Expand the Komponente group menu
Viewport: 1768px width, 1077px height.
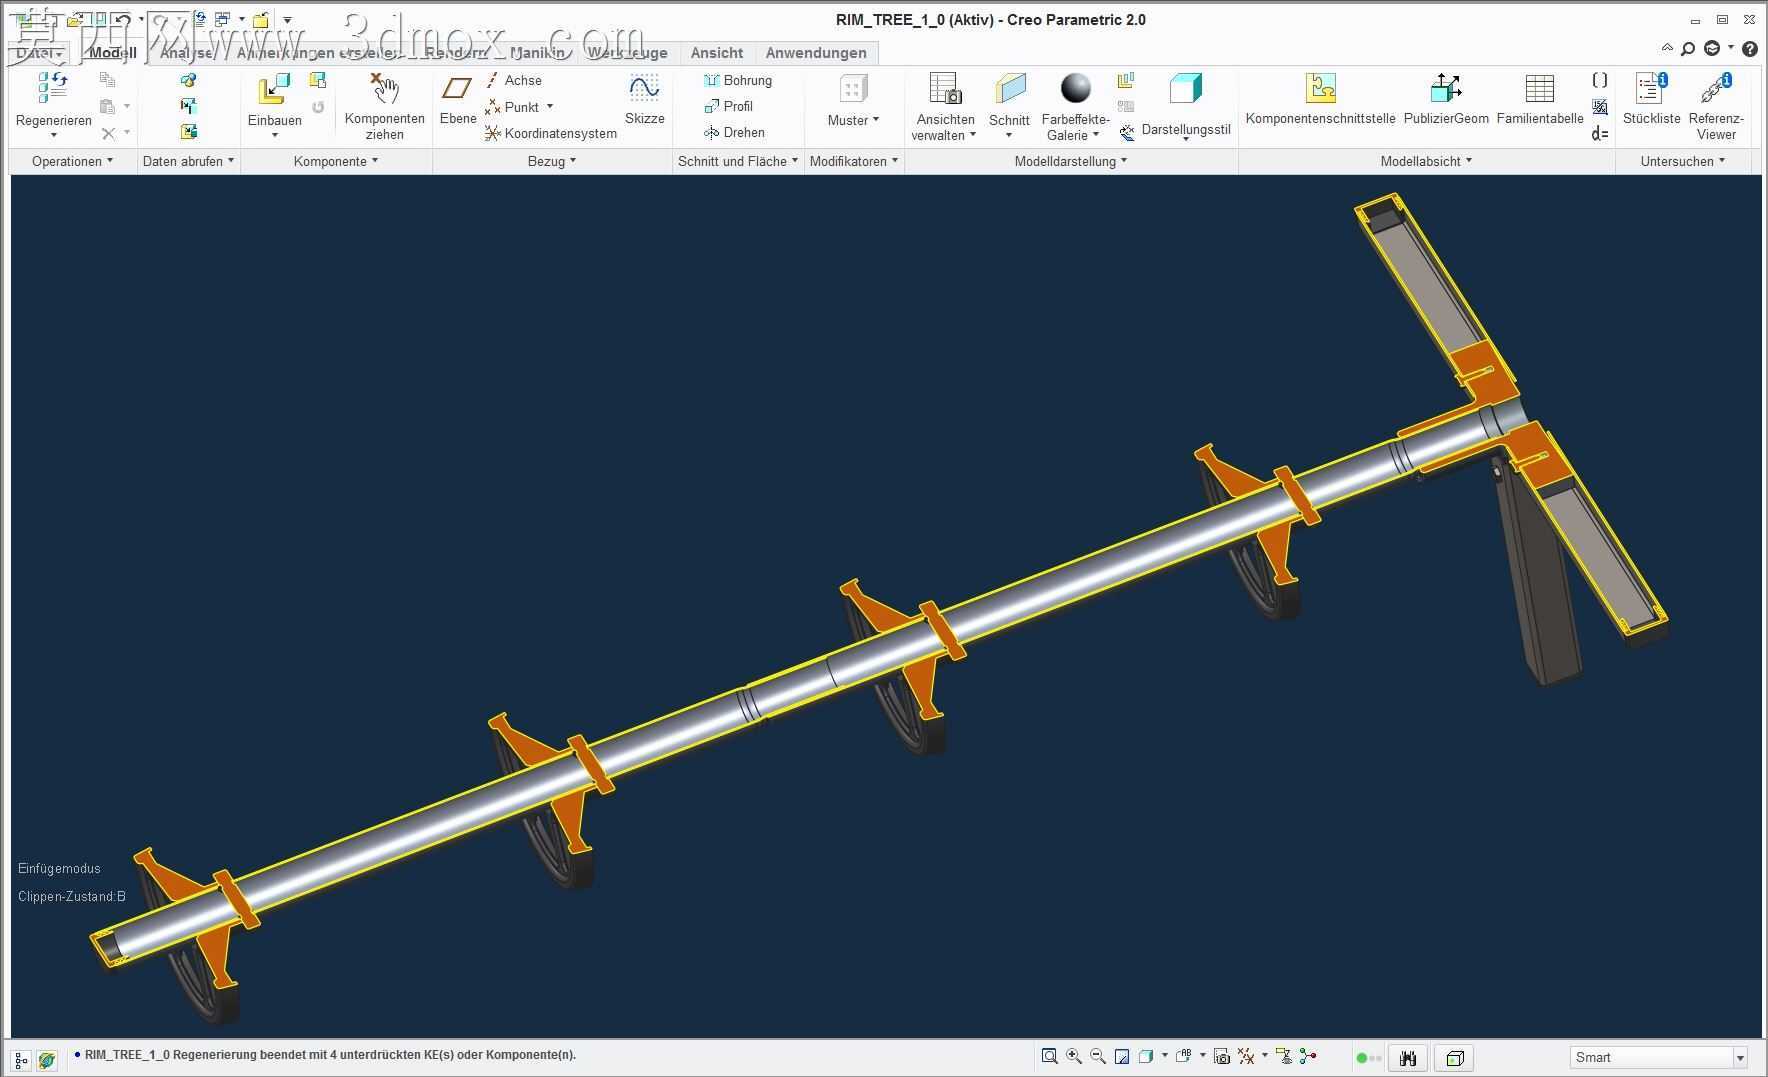(x=336, y=161)
